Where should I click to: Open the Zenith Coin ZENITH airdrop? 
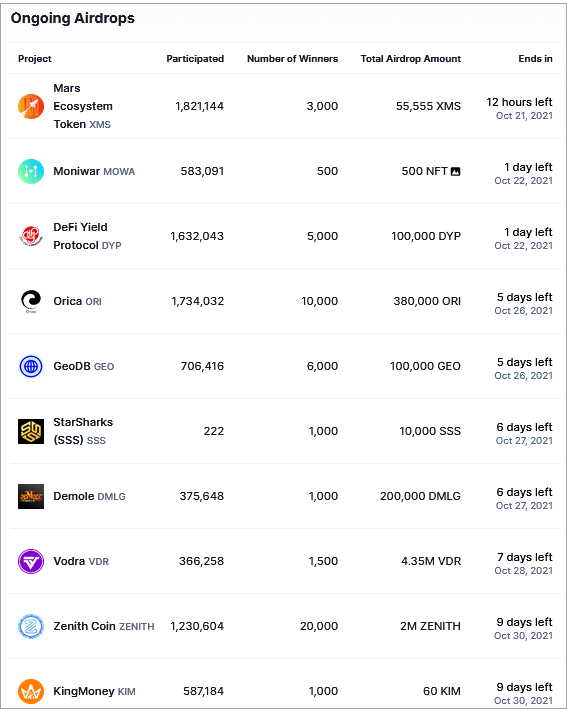[104, 626]
